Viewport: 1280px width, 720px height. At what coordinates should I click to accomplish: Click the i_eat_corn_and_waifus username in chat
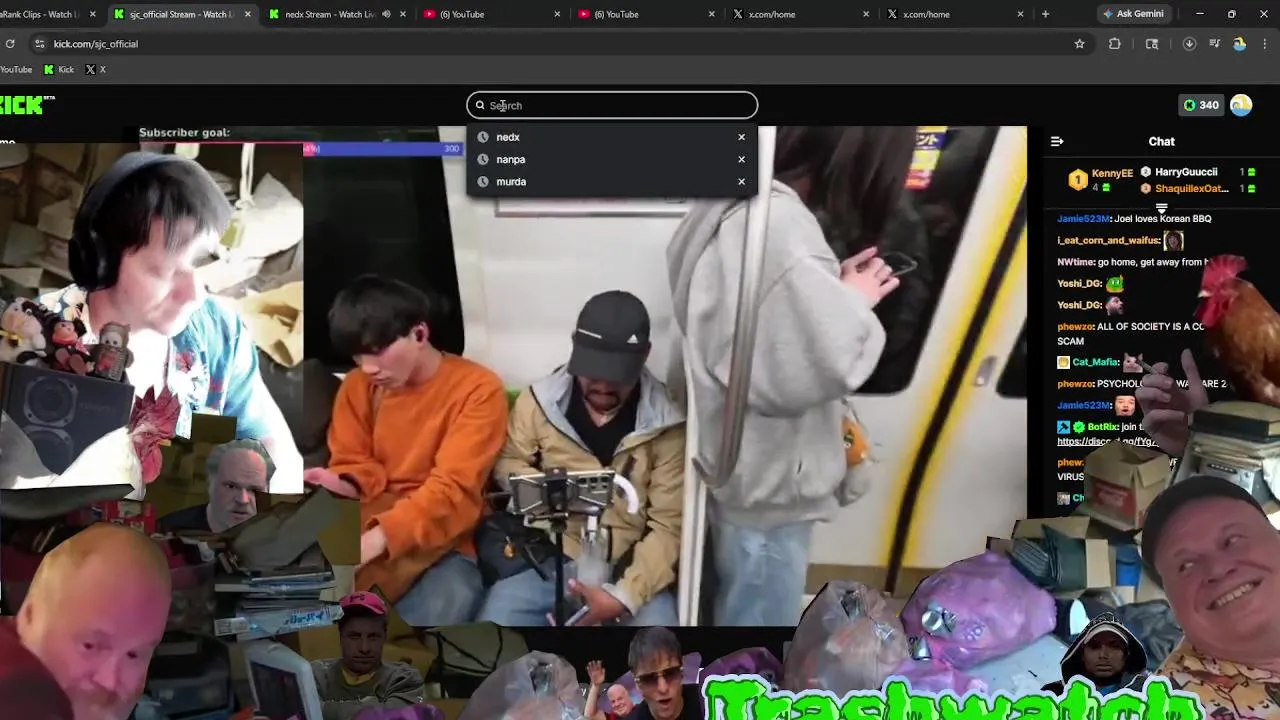pos(1108,240)
